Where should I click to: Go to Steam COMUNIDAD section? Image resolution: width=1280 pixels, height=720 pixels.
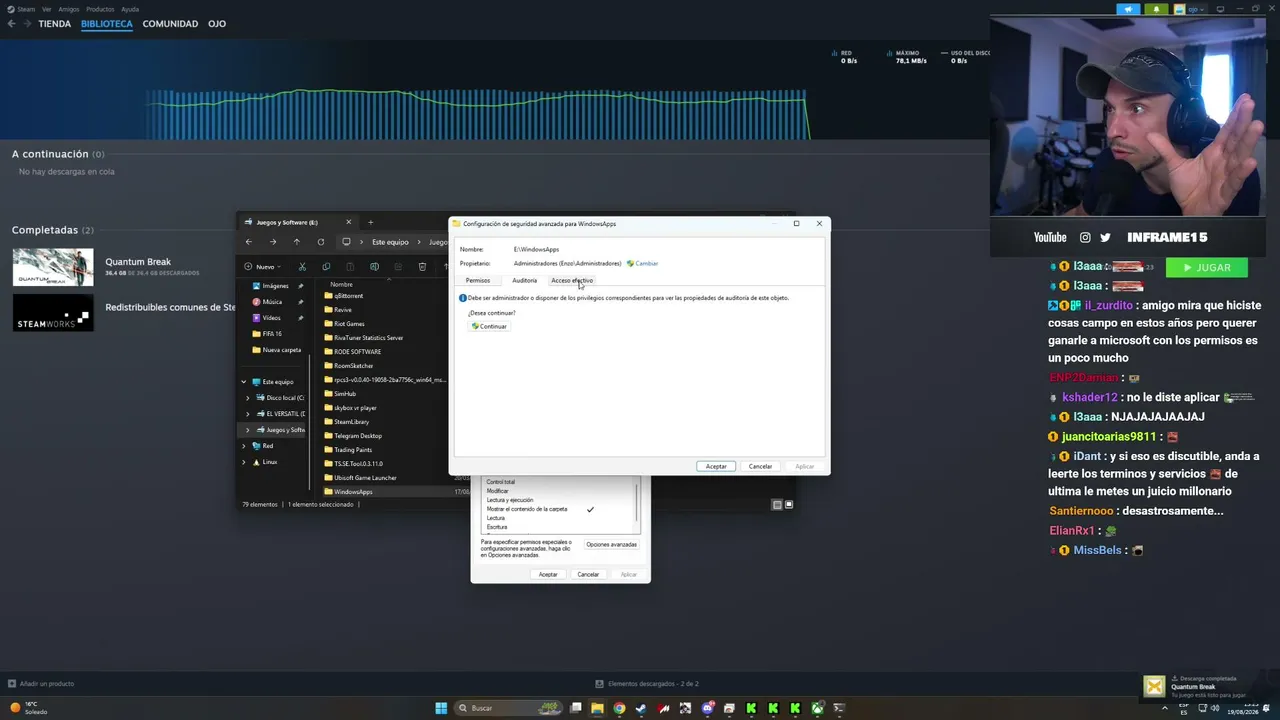point(170,24)
